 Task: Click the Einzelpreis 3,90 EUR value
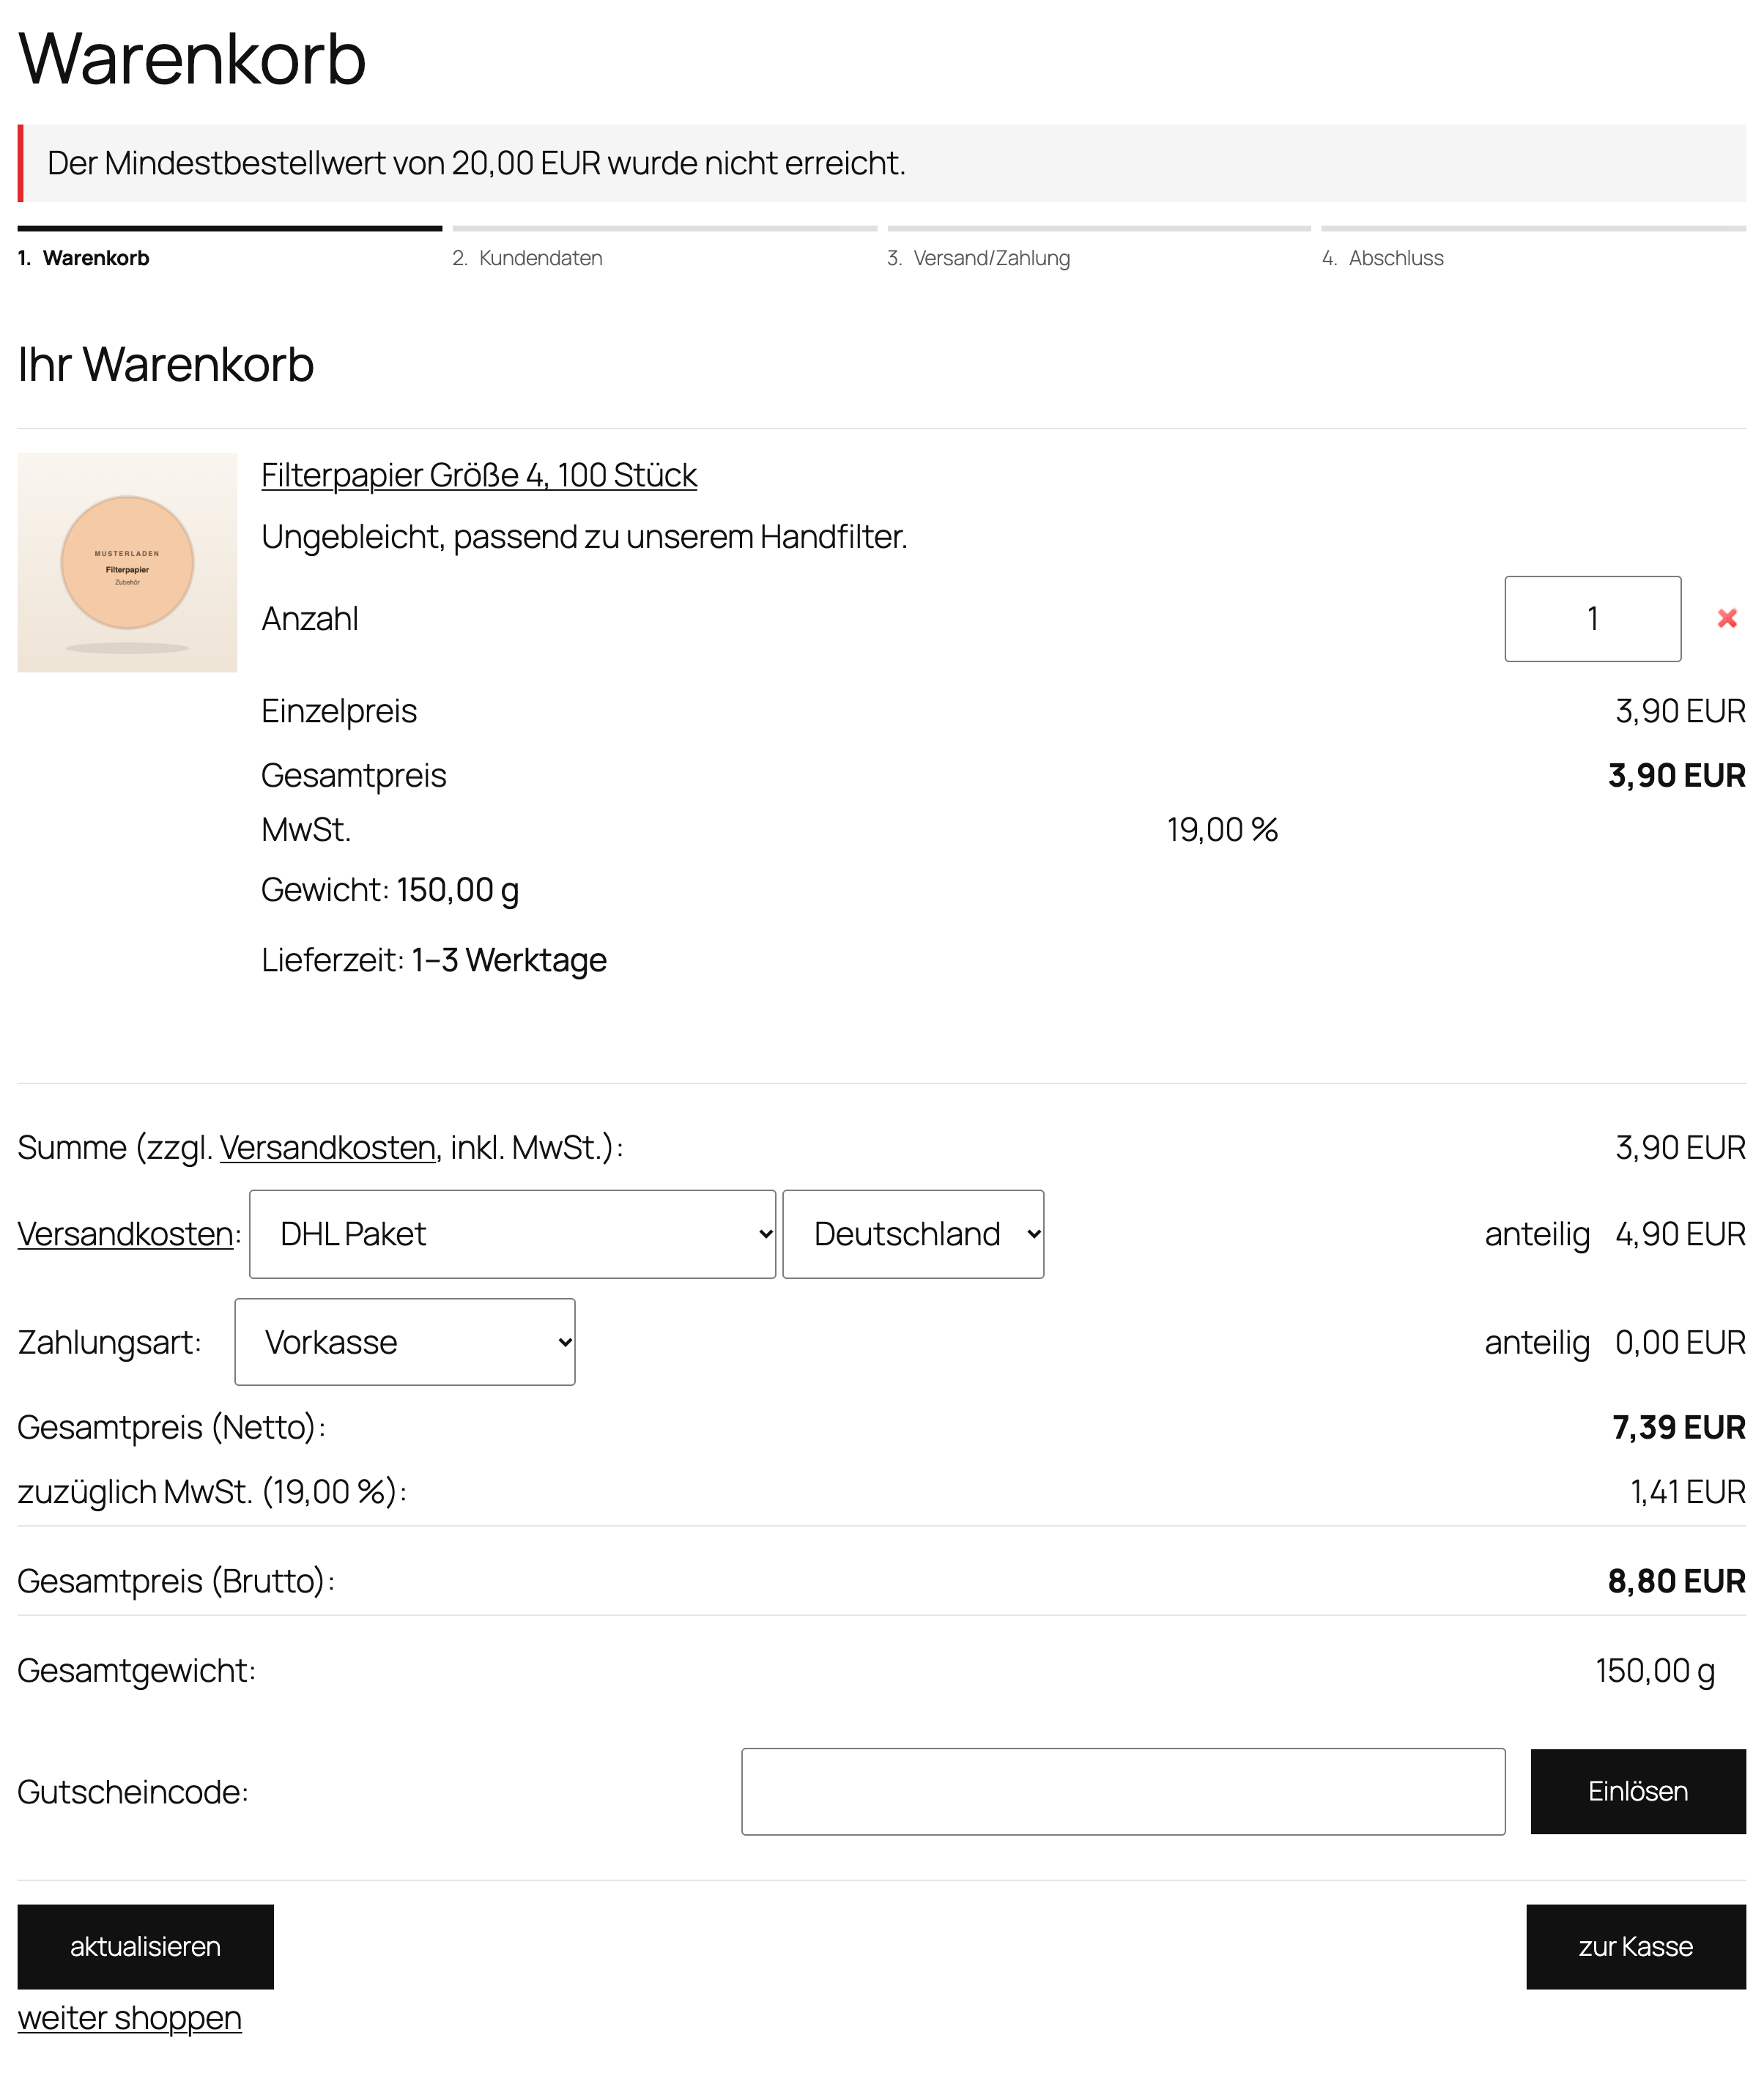[x=1681, y=711]
